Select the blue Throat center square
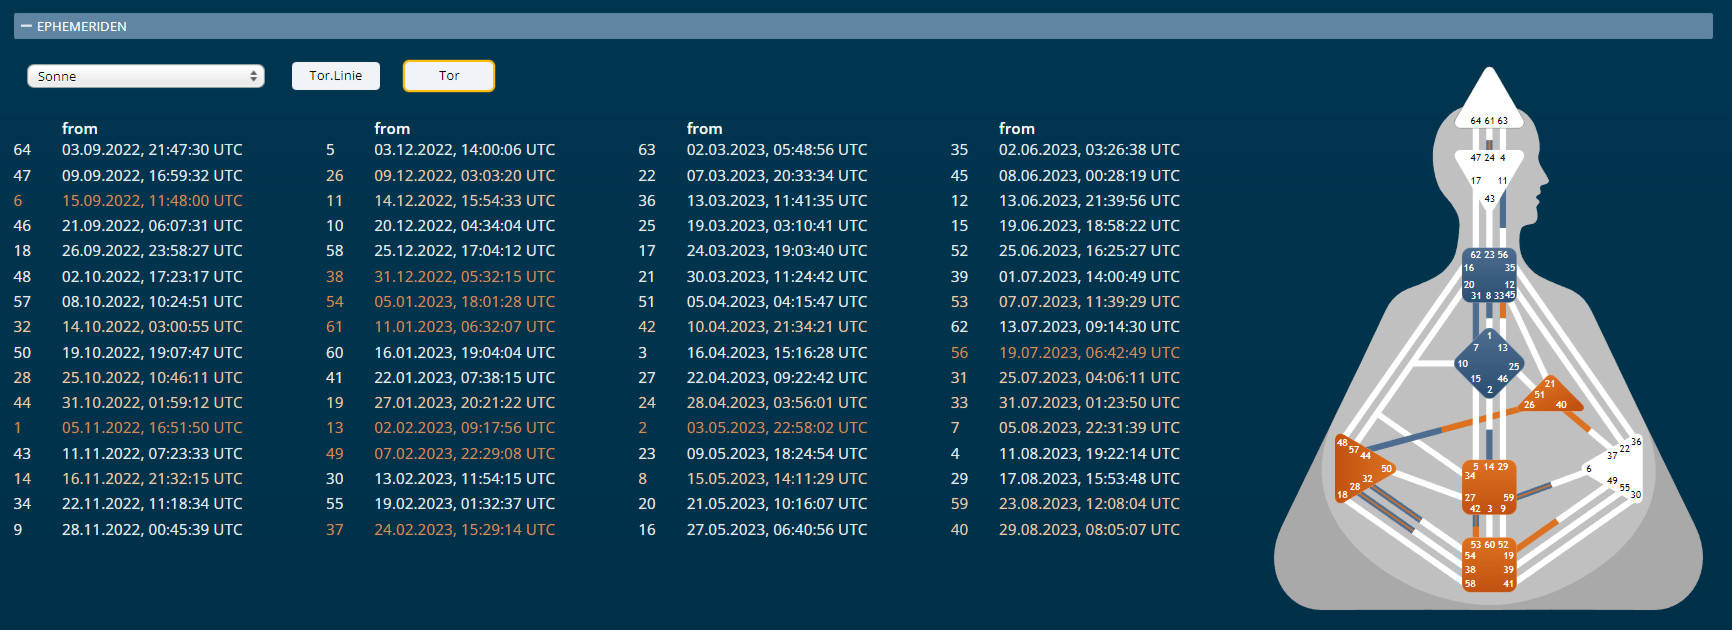Viewport: 1732px width, 630px height. click(1489, 275)
